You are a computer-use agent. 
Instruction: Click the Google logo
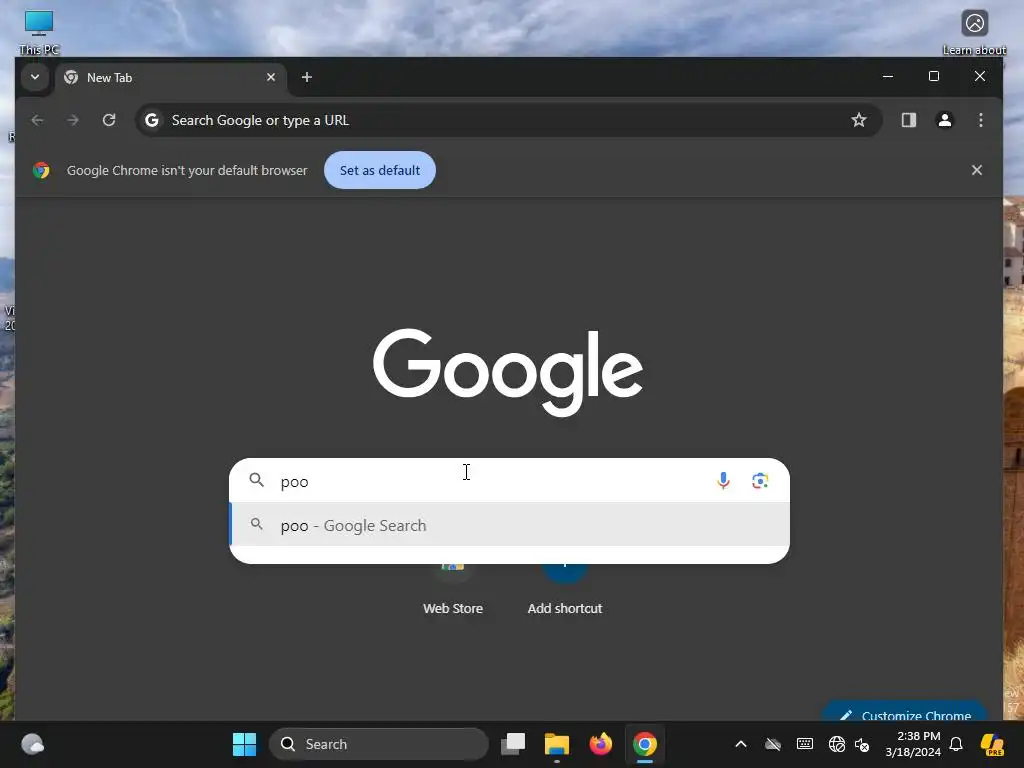click(x=508, y=372)
